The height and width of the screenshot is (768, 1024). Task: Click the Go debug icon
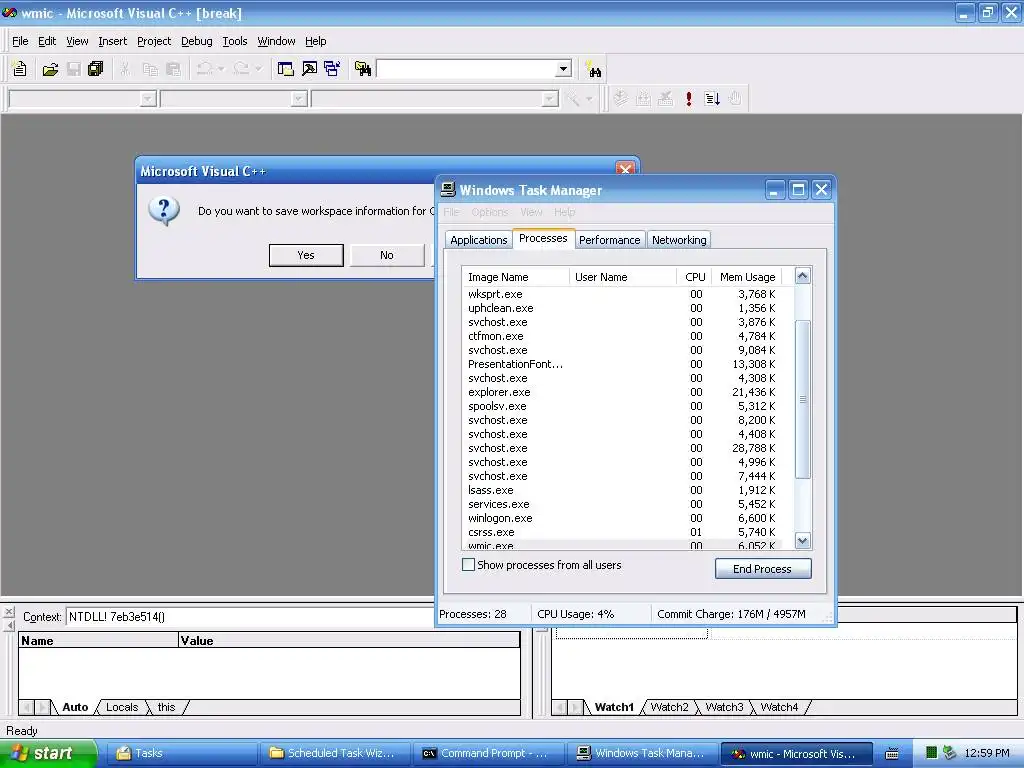pos(712,99)
